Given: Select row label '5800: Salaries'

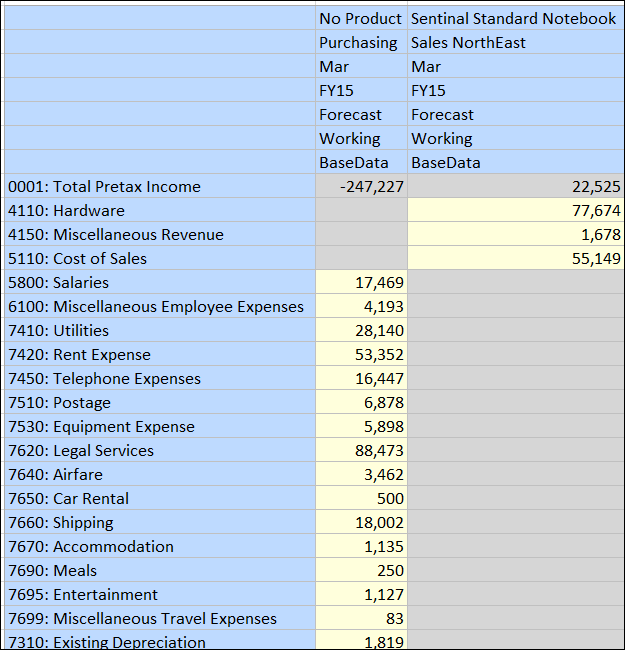Looking at the screenshot, I should (x=160, y=283).
